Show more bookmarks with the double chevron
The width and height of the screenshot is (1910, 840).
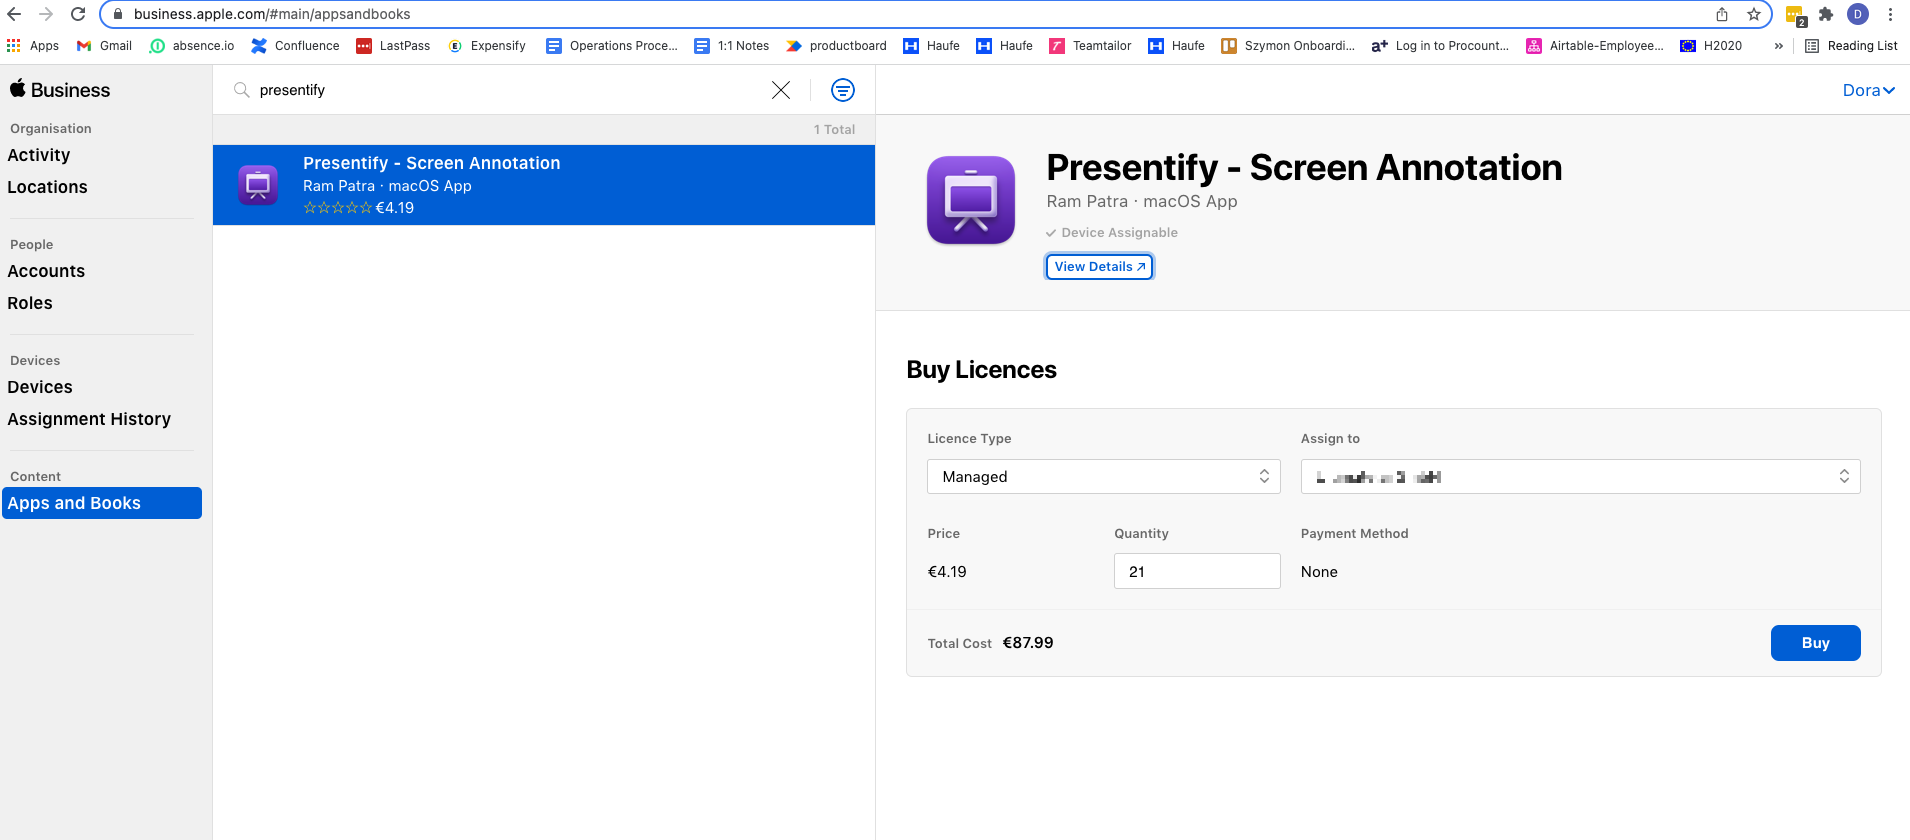1778,46
